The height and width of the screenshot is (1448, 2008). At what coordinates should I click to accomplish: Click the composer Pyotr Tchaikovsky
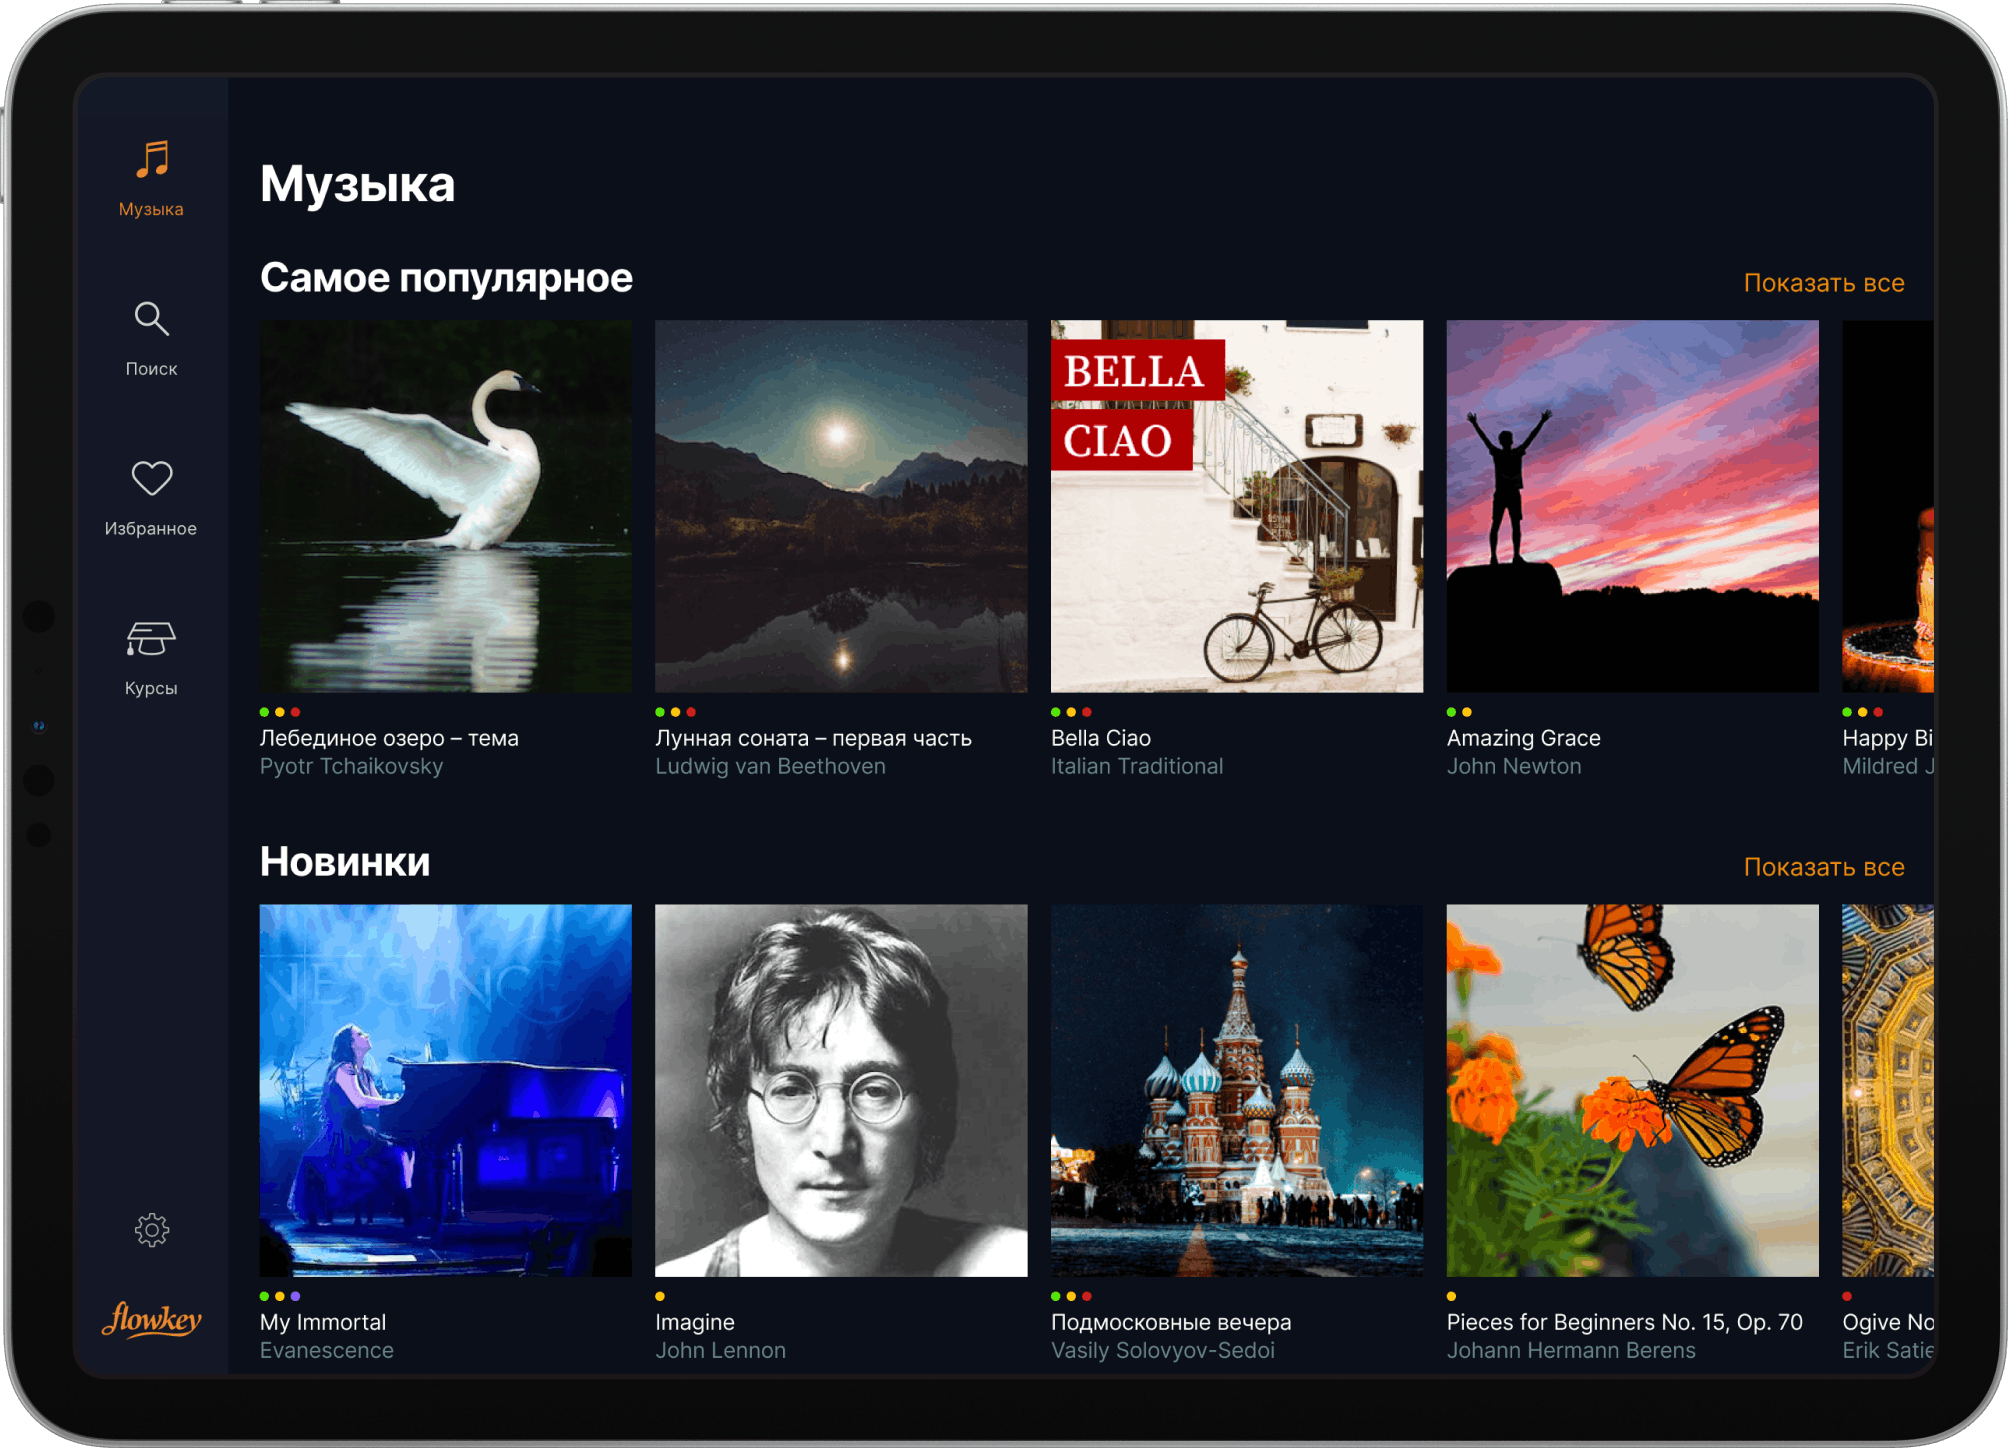(351, 767)
